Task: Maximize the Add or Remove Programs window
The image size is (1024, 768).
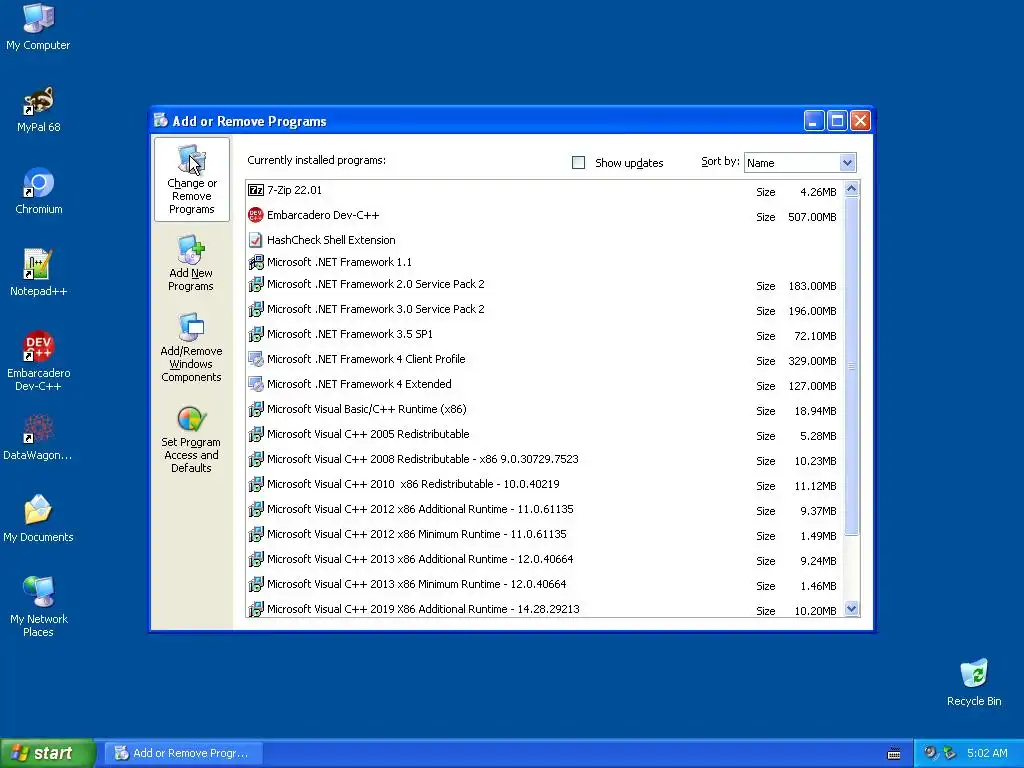Action: (837, 121)
